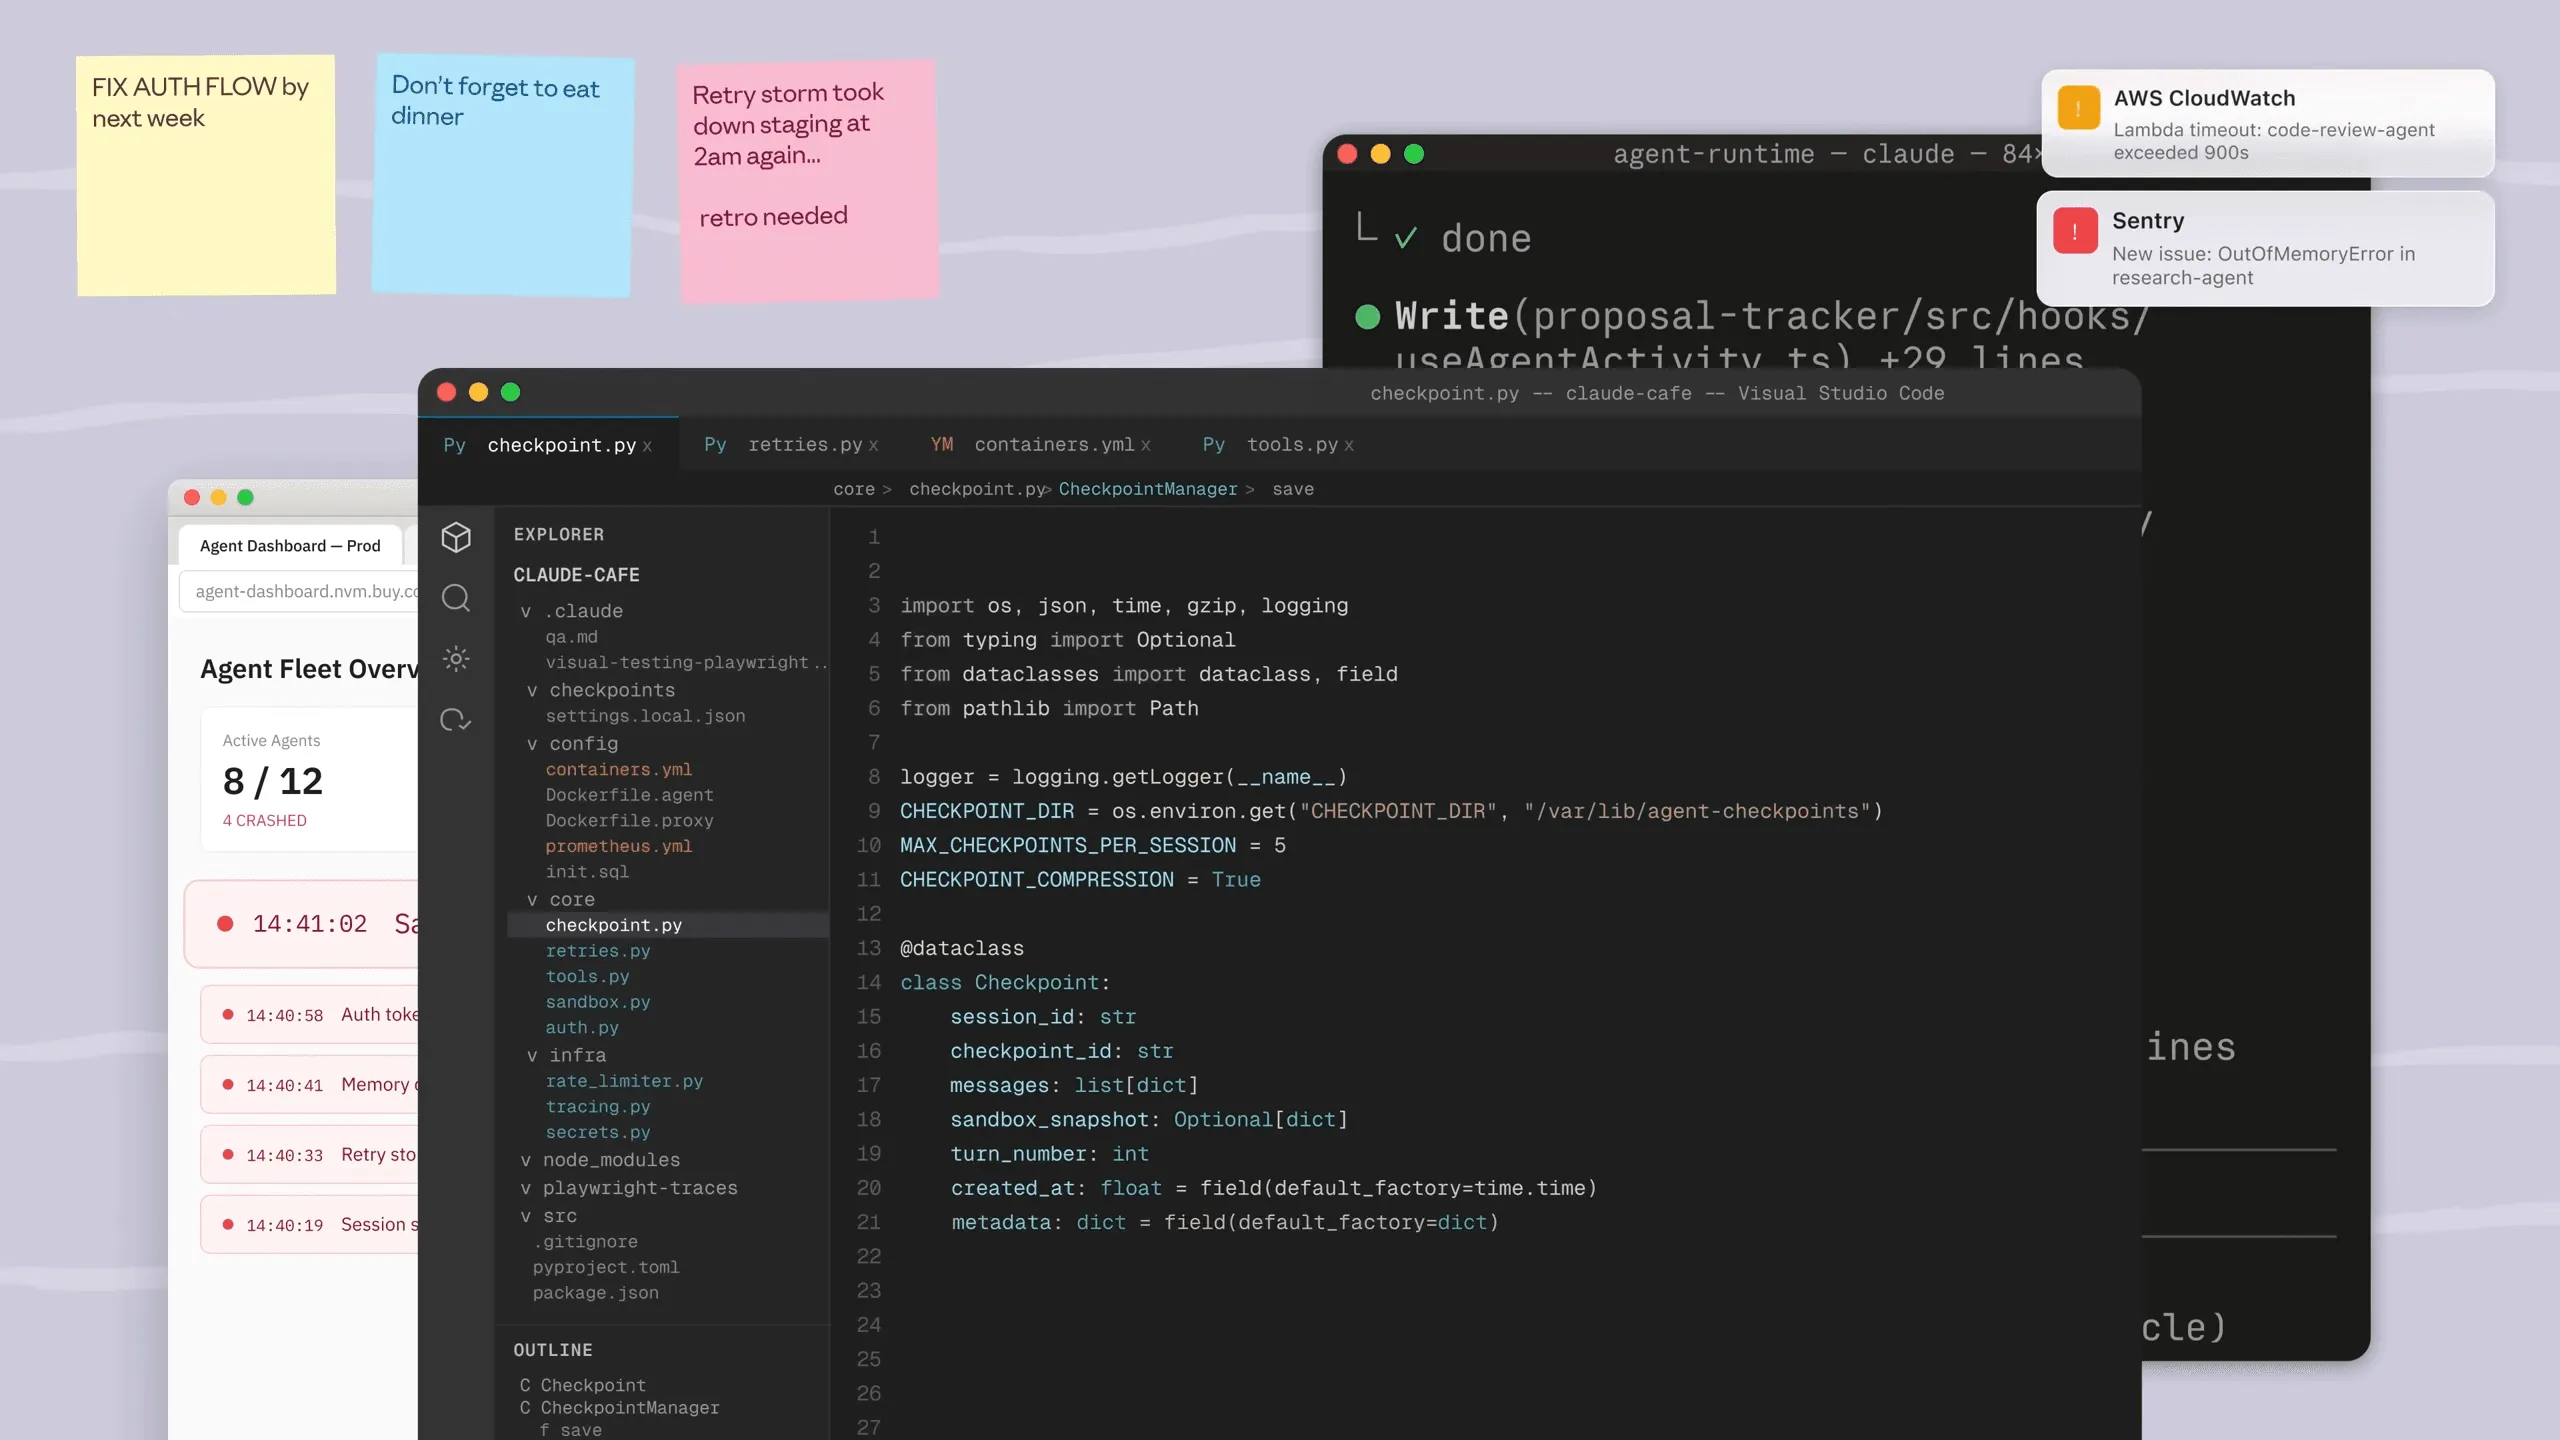Collapse the core folder in the explorer
This screenshot has height=1440, width=2560.
point(533,899)
